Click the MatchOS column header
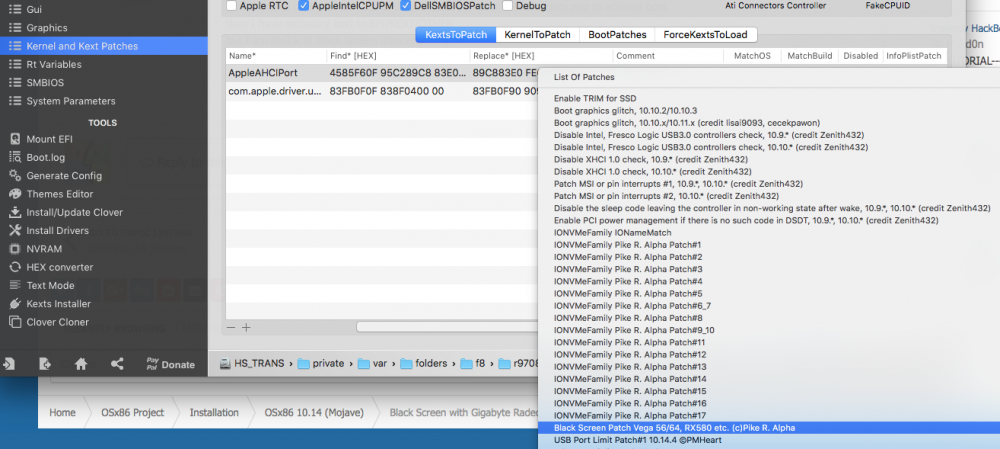The image size is (1000, 449). 753,55
